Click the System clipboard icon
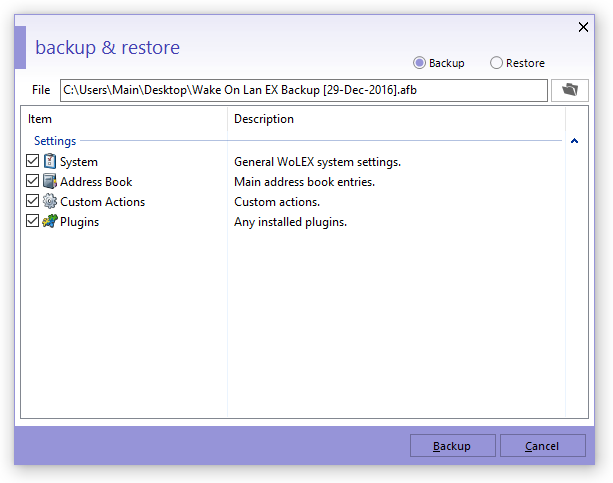 (x=50, y=161)
